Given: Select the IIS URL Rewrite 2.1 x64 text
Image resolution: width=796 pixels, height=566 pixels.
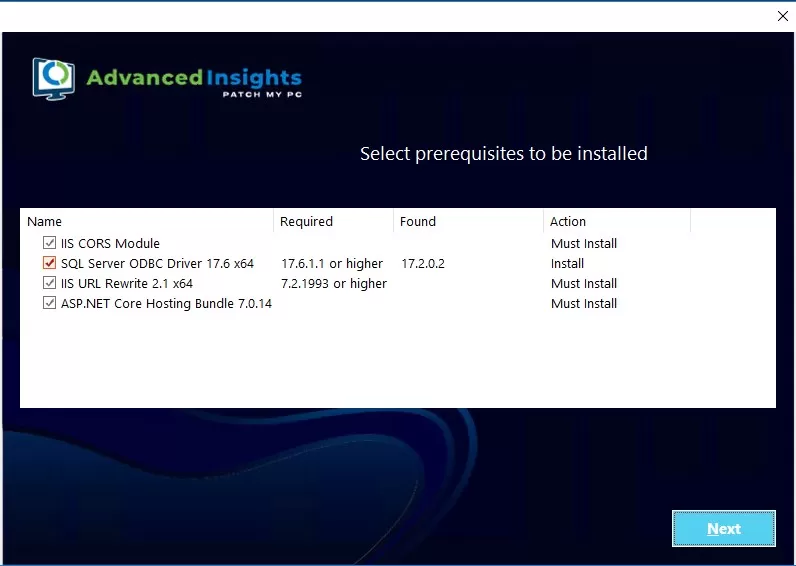Looking at the screenshot, I should pyautogui.click(x=127, y=283).
